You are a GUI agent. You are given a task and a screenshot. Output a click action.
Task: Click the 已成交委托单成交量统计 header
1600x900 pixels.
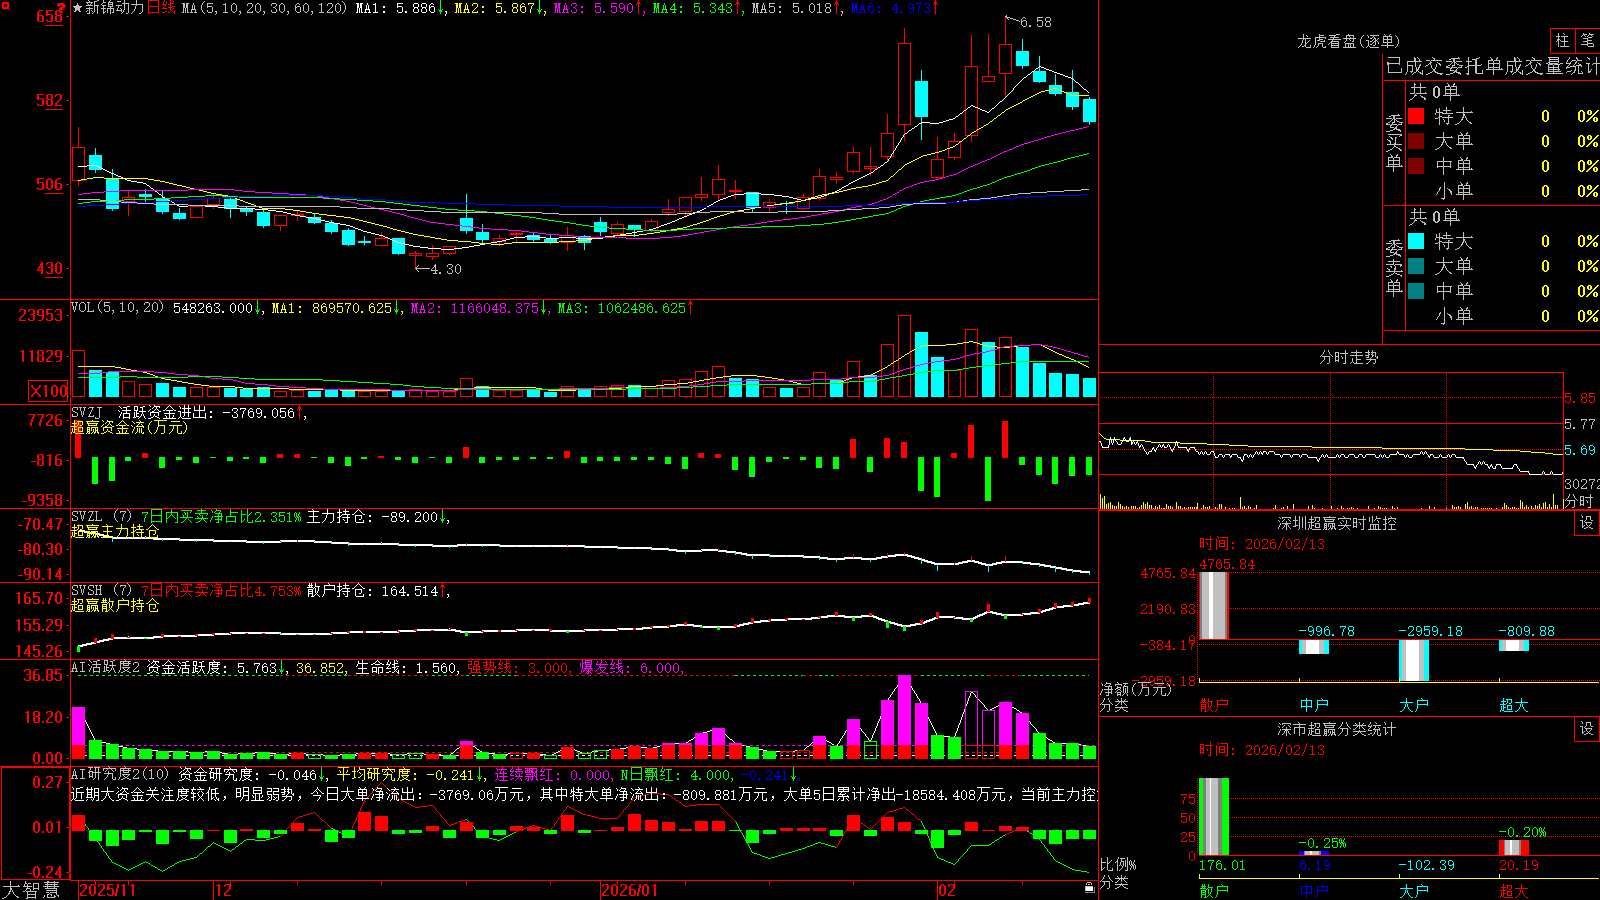1492,66
